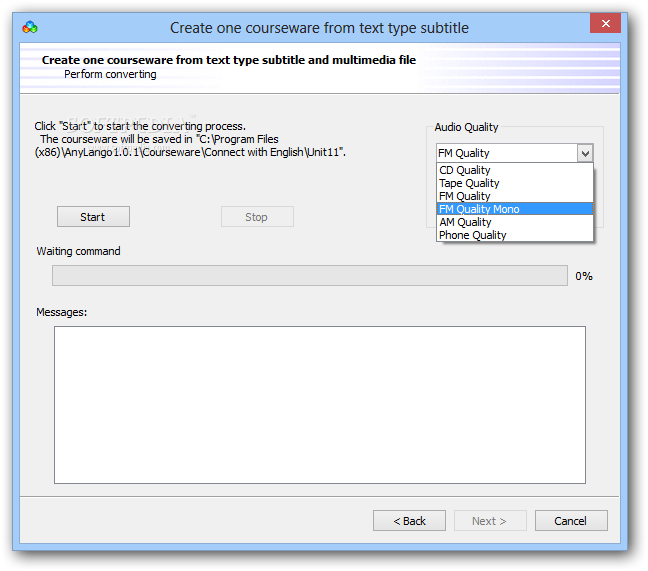Screen dimensions: 648x571
Task: Choose CD Quality from the list
Action: (515, 170)
